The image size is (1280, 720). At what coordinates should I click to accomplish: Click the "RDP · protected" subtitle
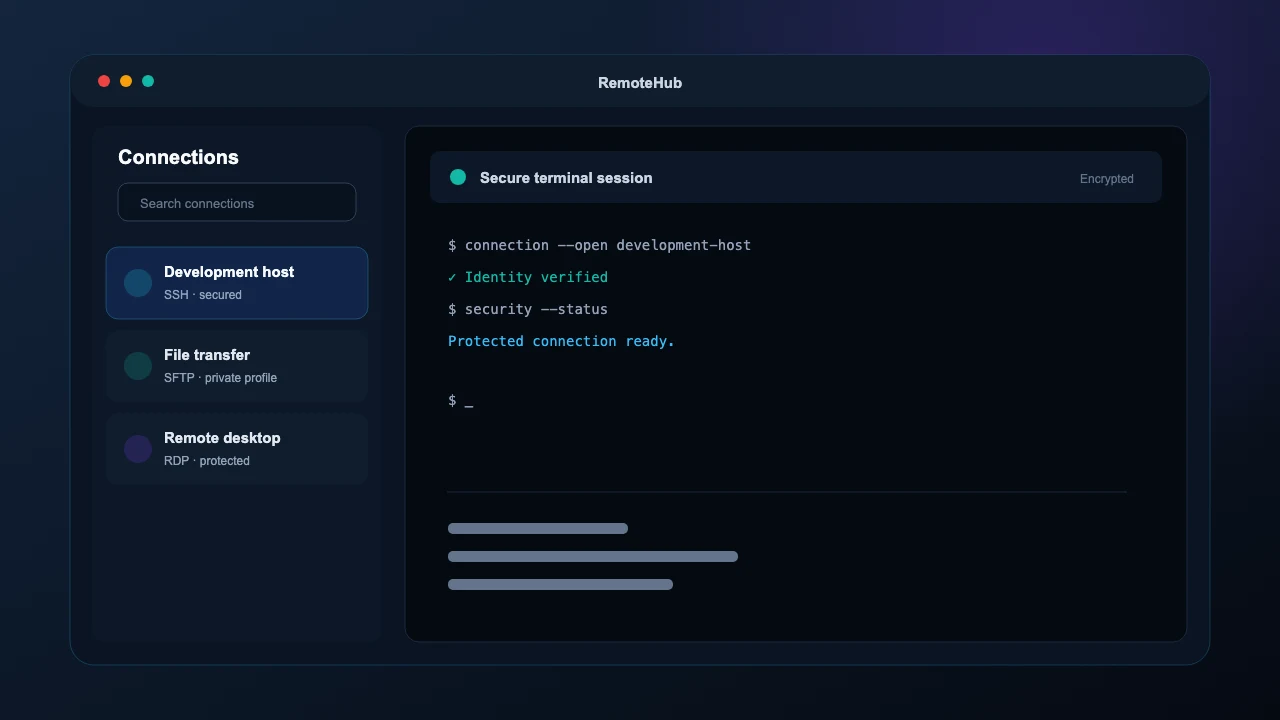coord(207,461)
